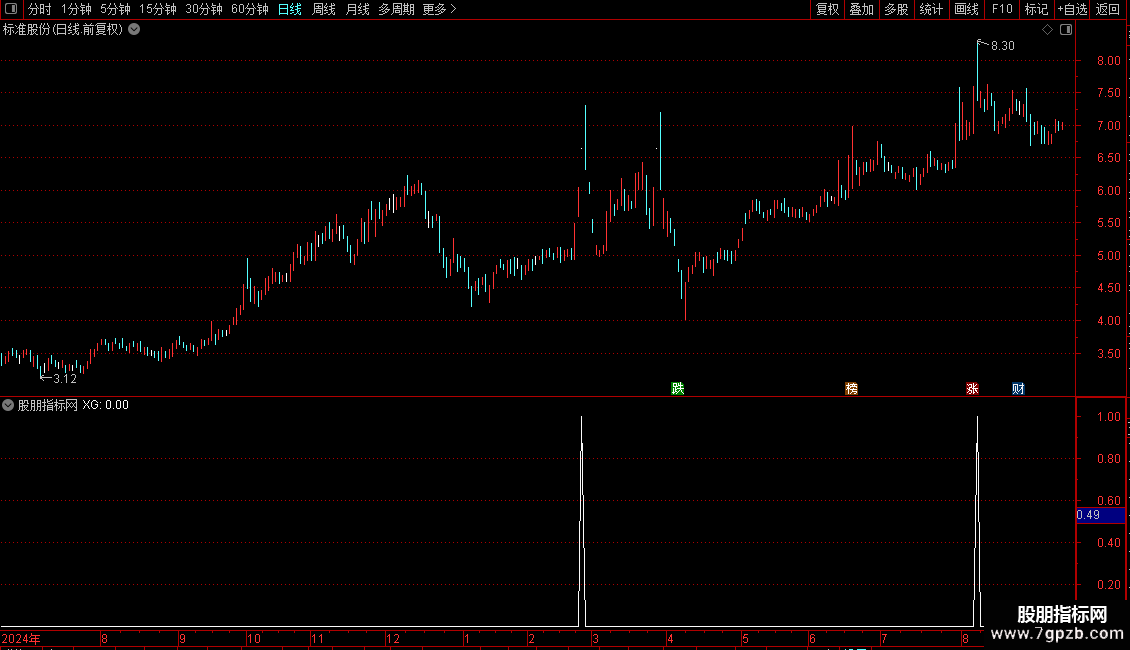
Task: Click the 8.00 price axis label
Action: tap(1108, 61)
